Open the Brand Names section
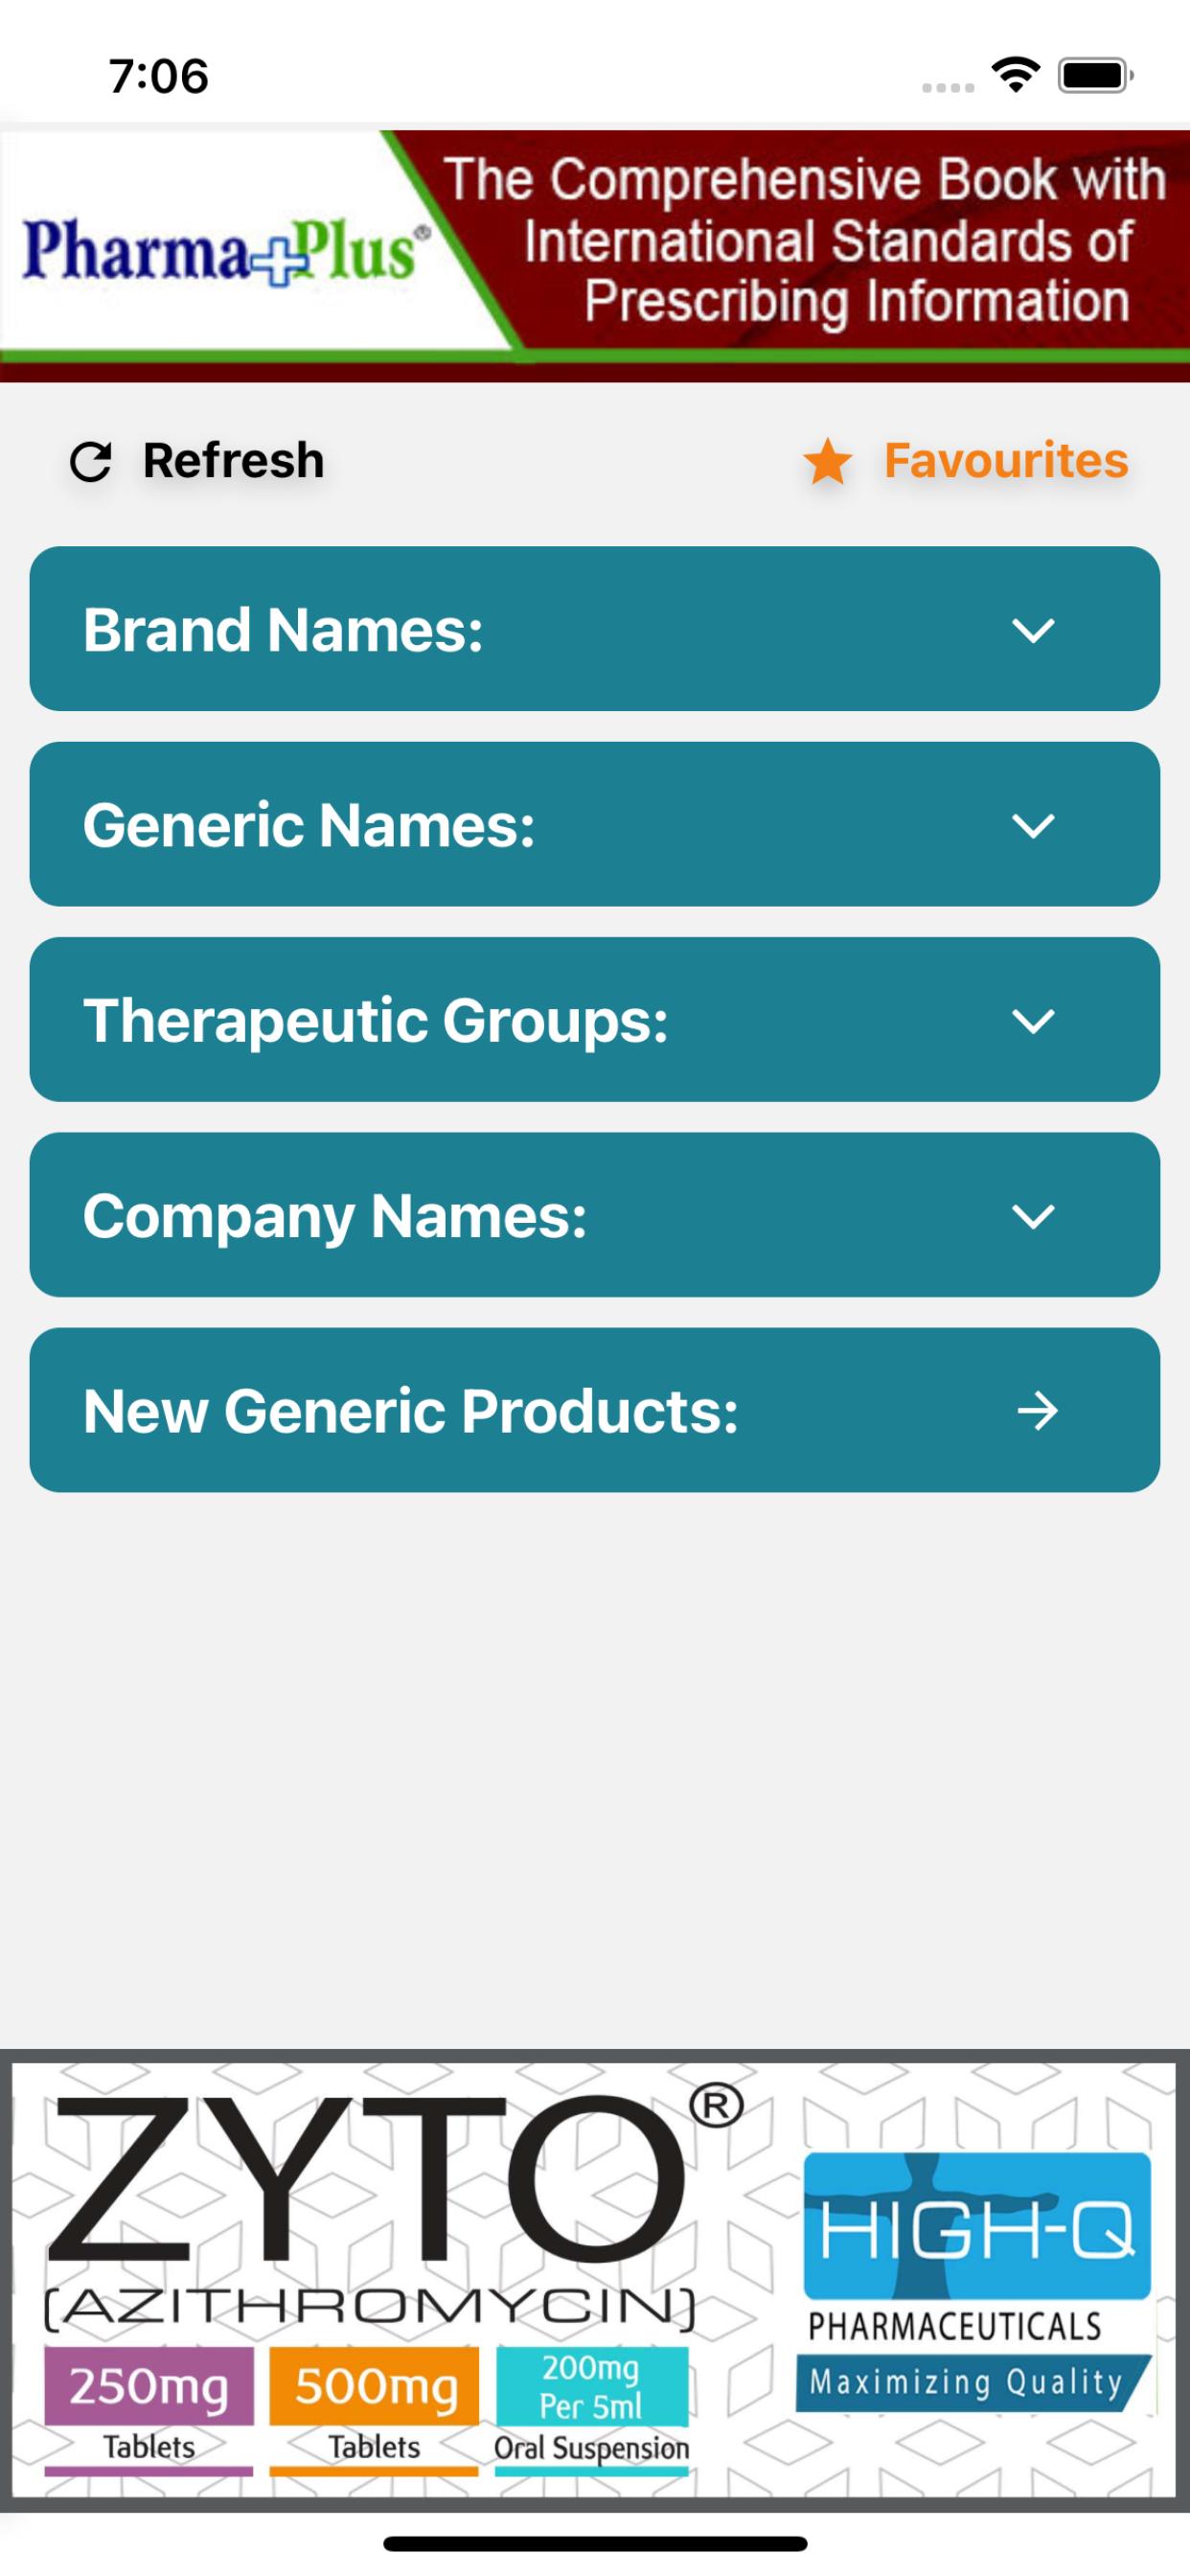The image size is (1190, 2576). 595,629
